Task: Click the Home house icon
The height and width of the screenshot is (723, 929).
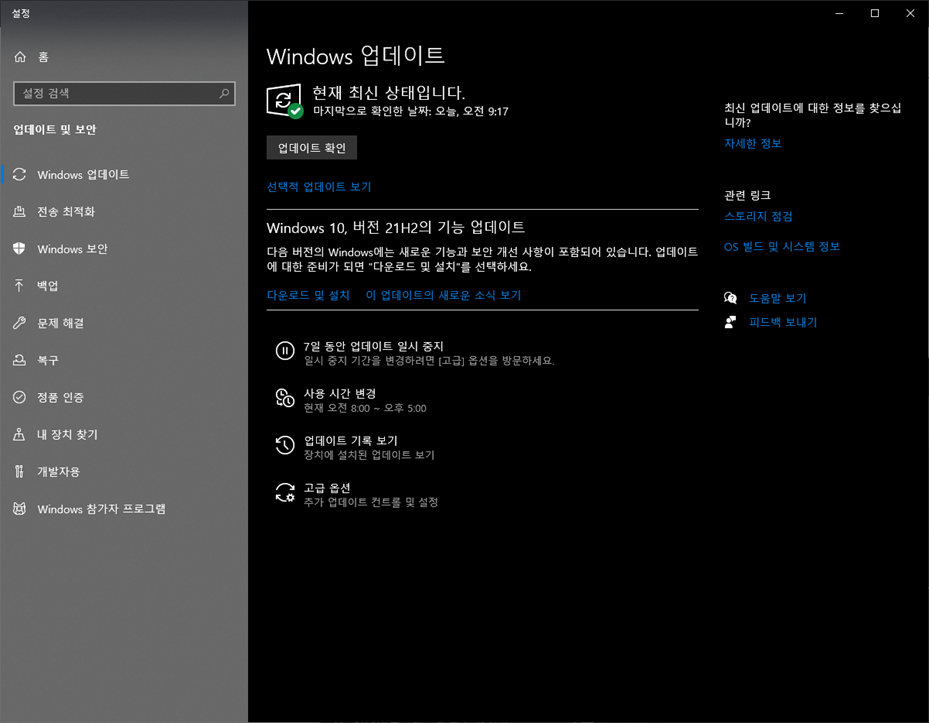Action: click(20, 57)
